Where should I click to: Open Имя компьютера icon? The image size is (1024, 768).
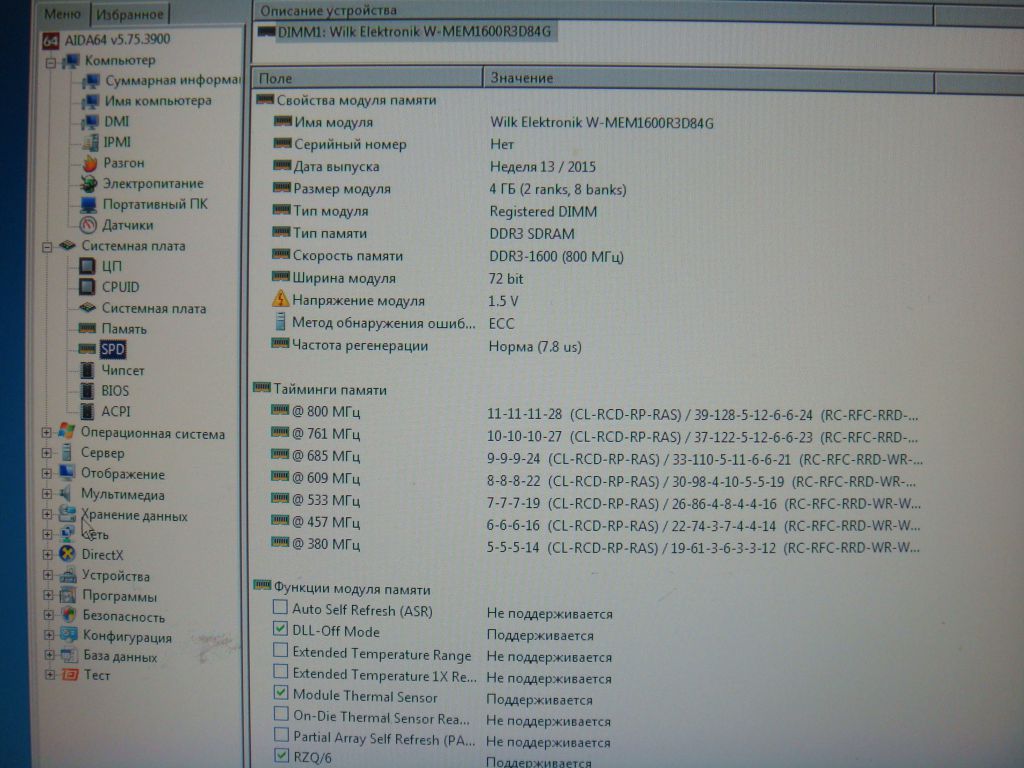pos(90,102)
